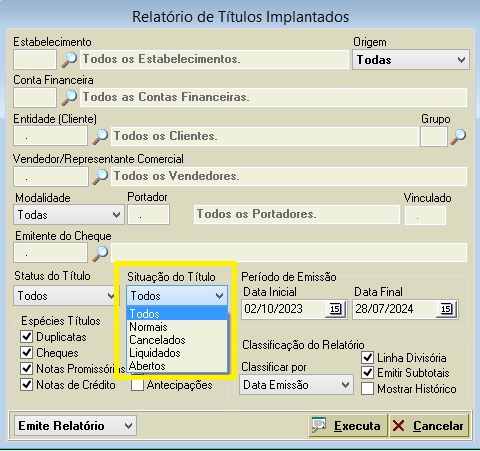Expand the Classificar por dropdown

click(x=296, y=385)
